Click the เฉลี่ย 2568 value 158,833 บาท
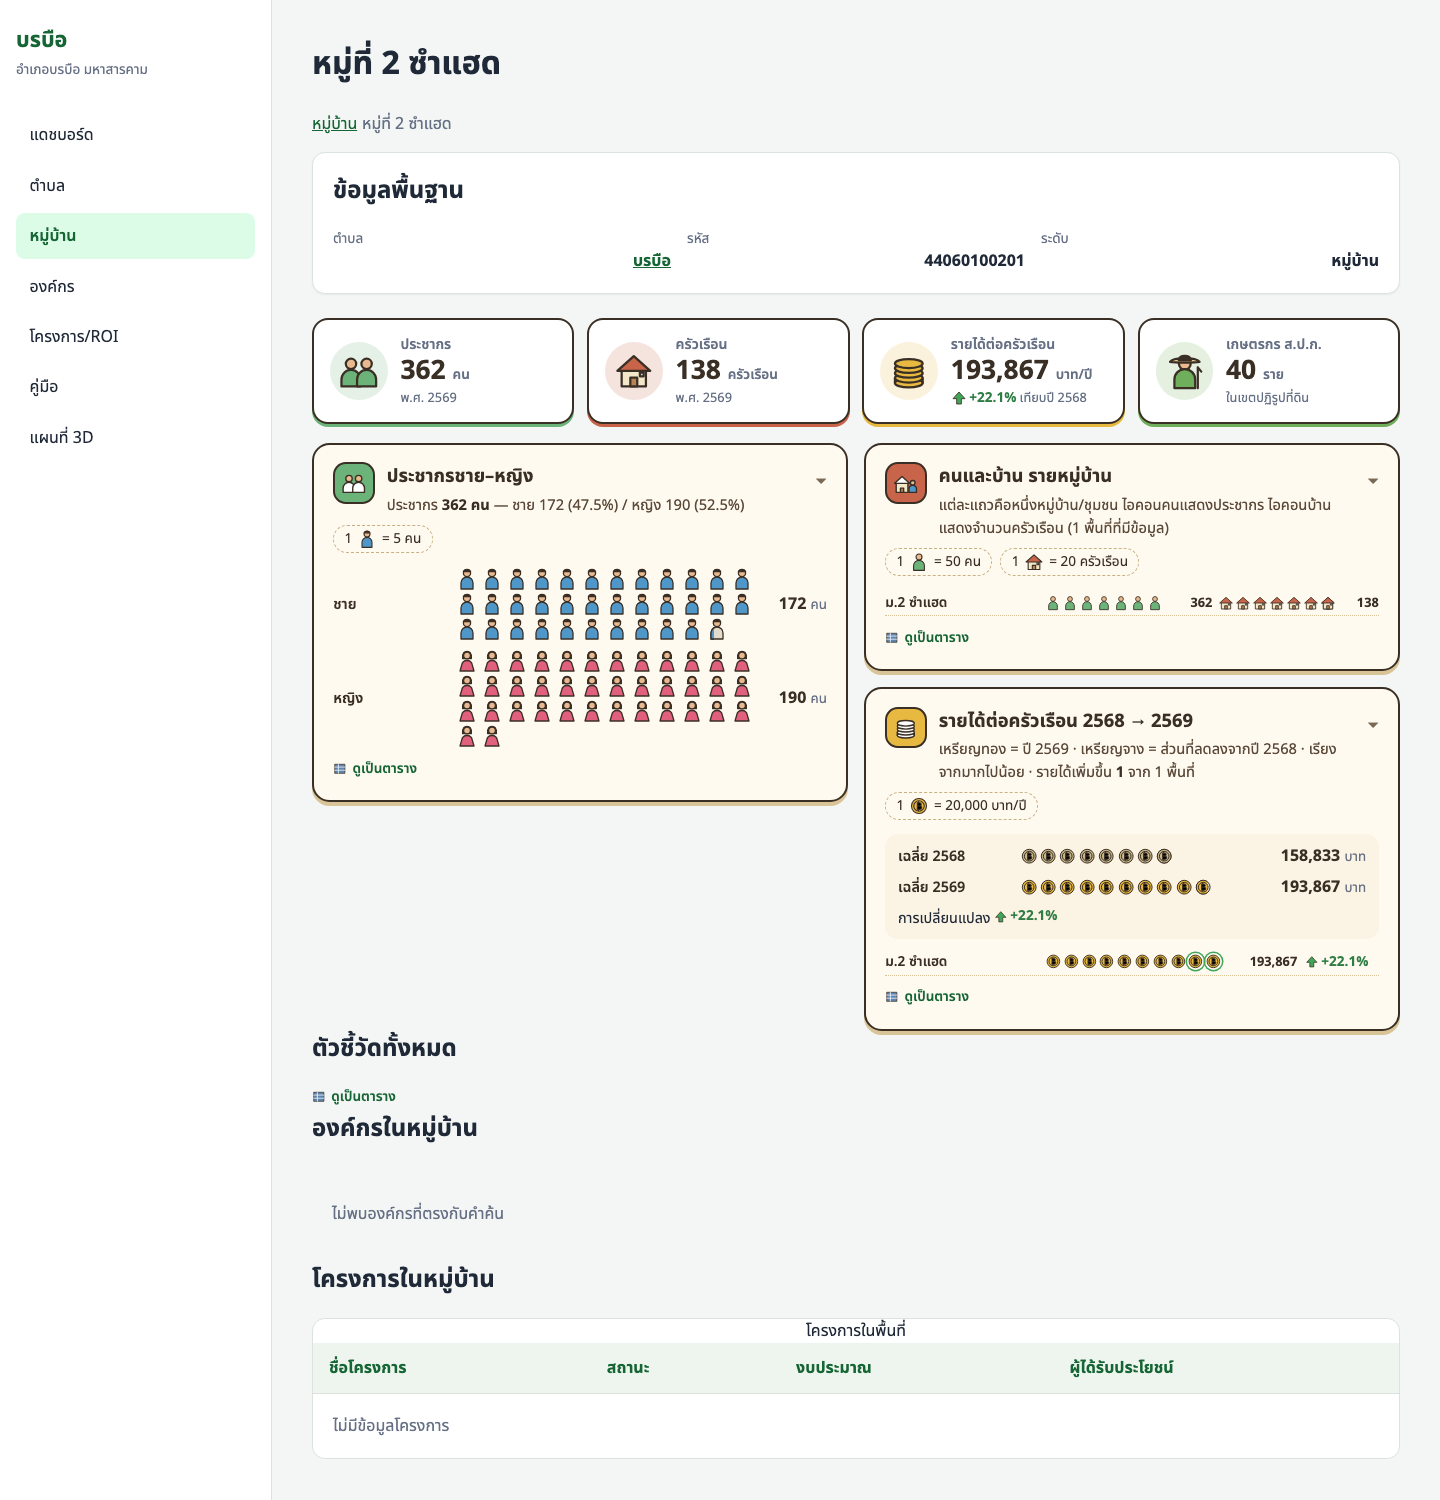The height and width of the screenshot is (1500, 1440). 1323,856
